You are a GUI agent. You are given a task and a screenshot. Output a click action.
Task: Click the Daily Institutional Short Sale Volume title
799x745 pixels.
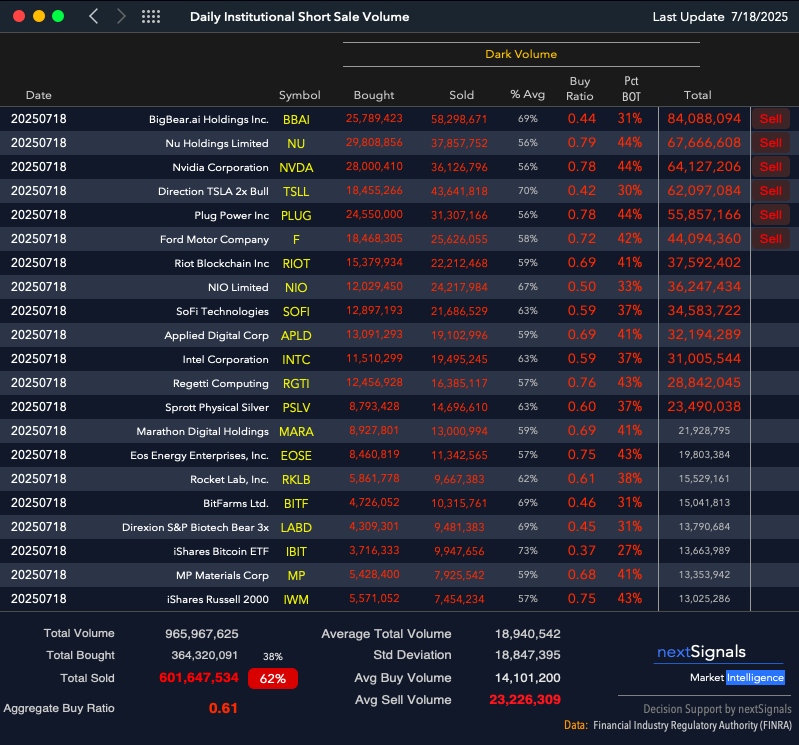(x=300, y=17)
